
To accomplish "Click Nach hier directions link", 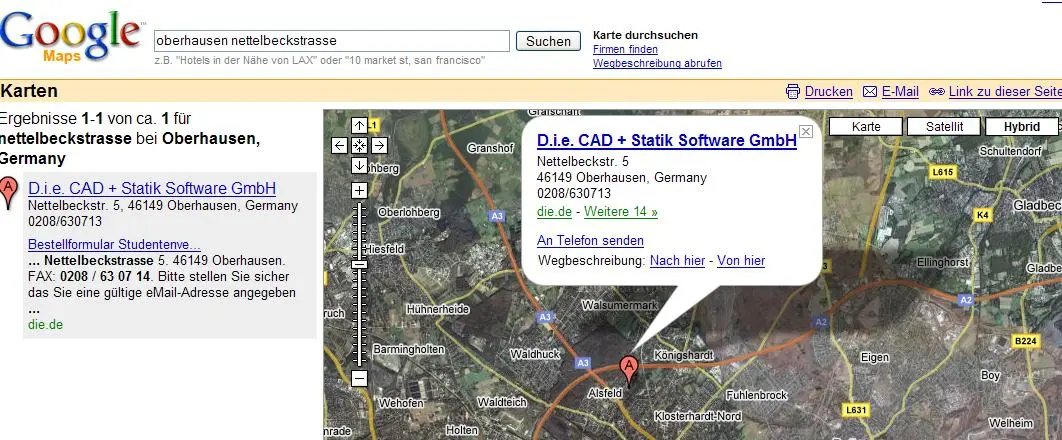I will click(x=677, y=261).
